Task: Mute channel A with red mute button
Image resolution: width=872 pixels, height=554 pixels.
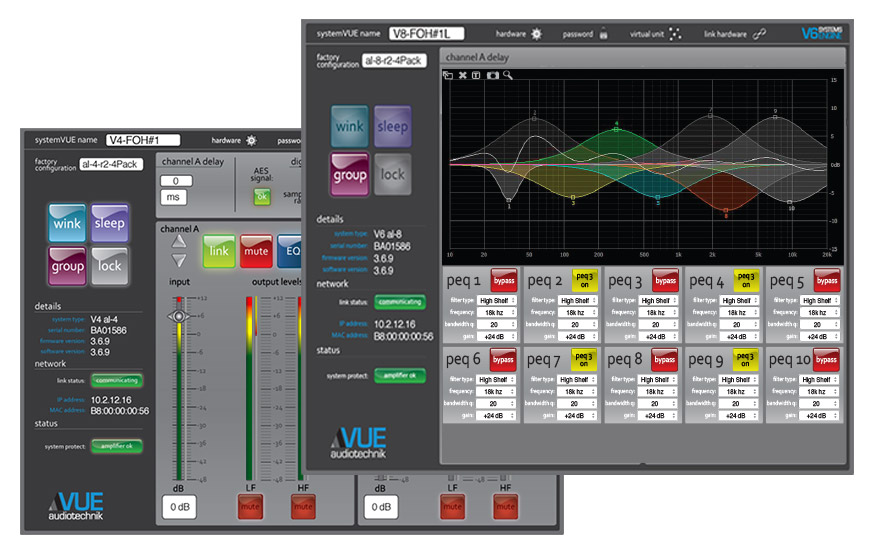Action: [x=256, y=251]
